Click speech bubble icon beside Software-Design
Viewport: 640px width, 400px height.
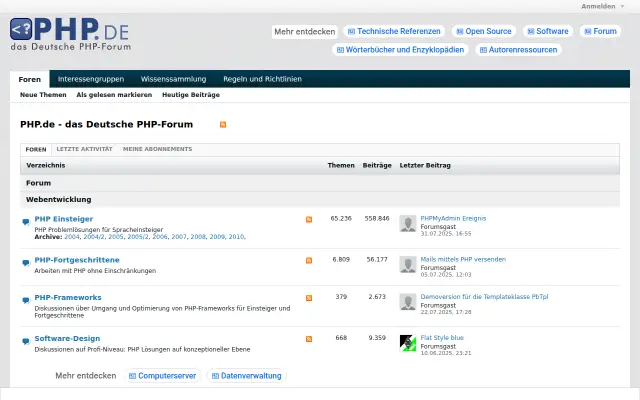point(26,341)
